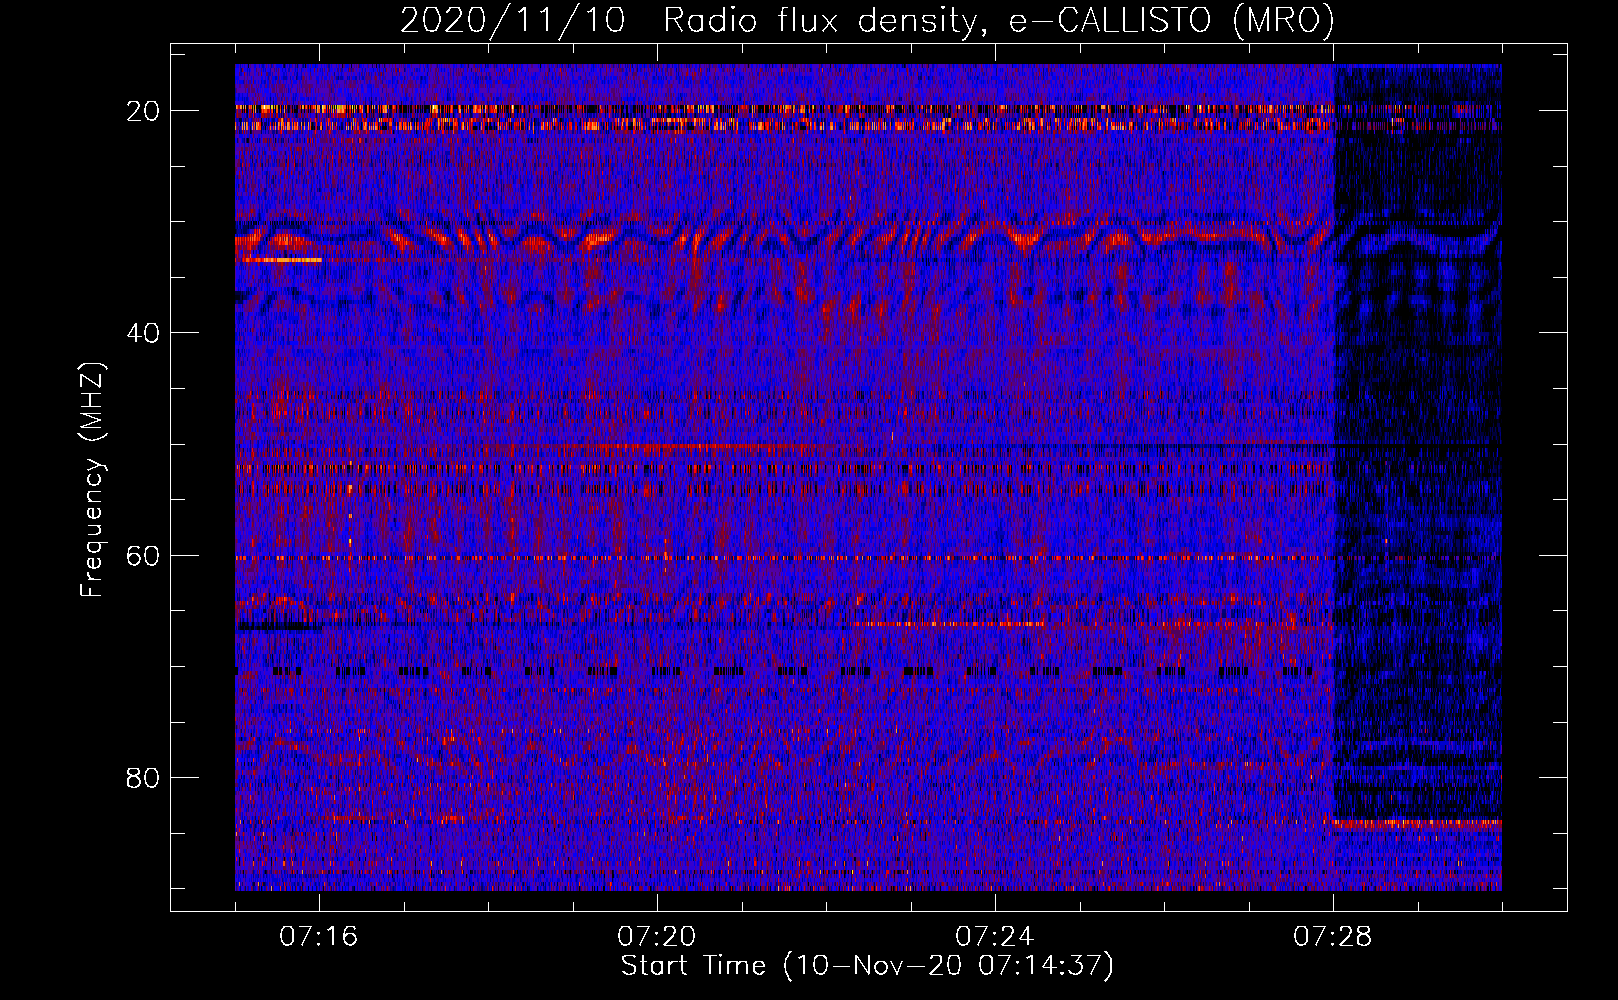1618x1000 pixels.
Task: Click the plot title "2020/11/10 Radio flux density, e-CALLISTO (MRO)"
Action: [x=867, y=20]
